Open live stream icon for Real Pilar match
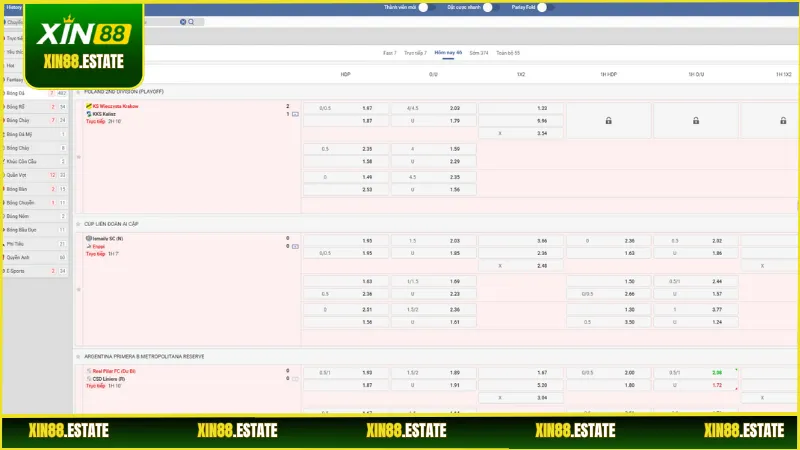Image resolution: width=800 pixels, height=450 pixels. point(295,379)
